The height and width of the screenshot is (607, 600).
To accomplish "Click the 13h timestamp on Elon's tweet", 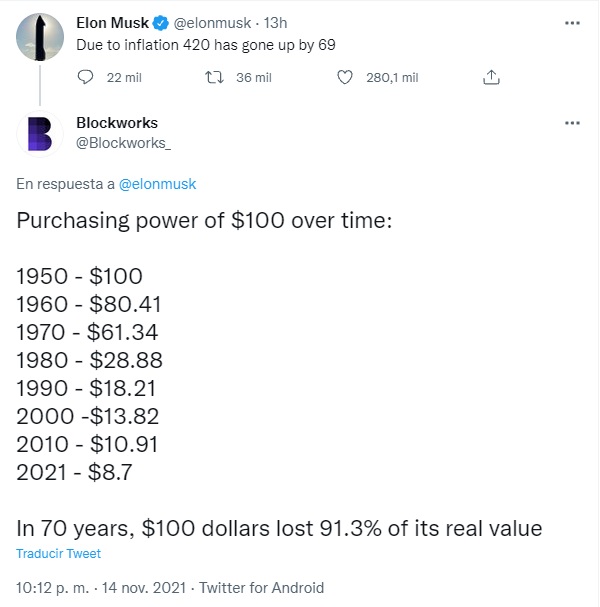I will coord(275,23).
